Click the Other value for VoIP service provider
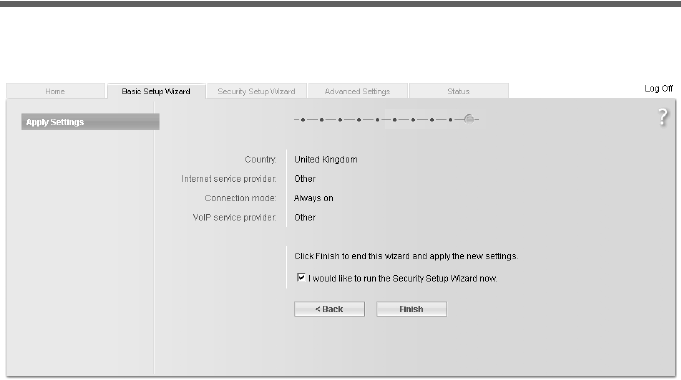Image resolution: width=681 pixels, height=380 pixels. [x=305, y=218]
